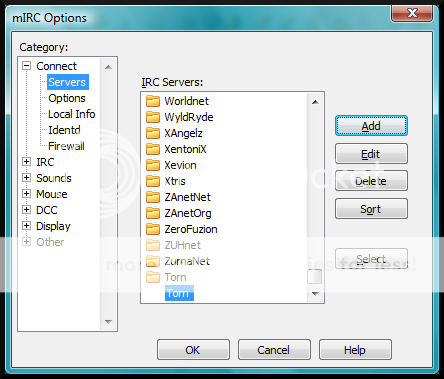Expand the Sounds category
The width and height of the screenshot is (444, 379).
[x=26, y=178]
